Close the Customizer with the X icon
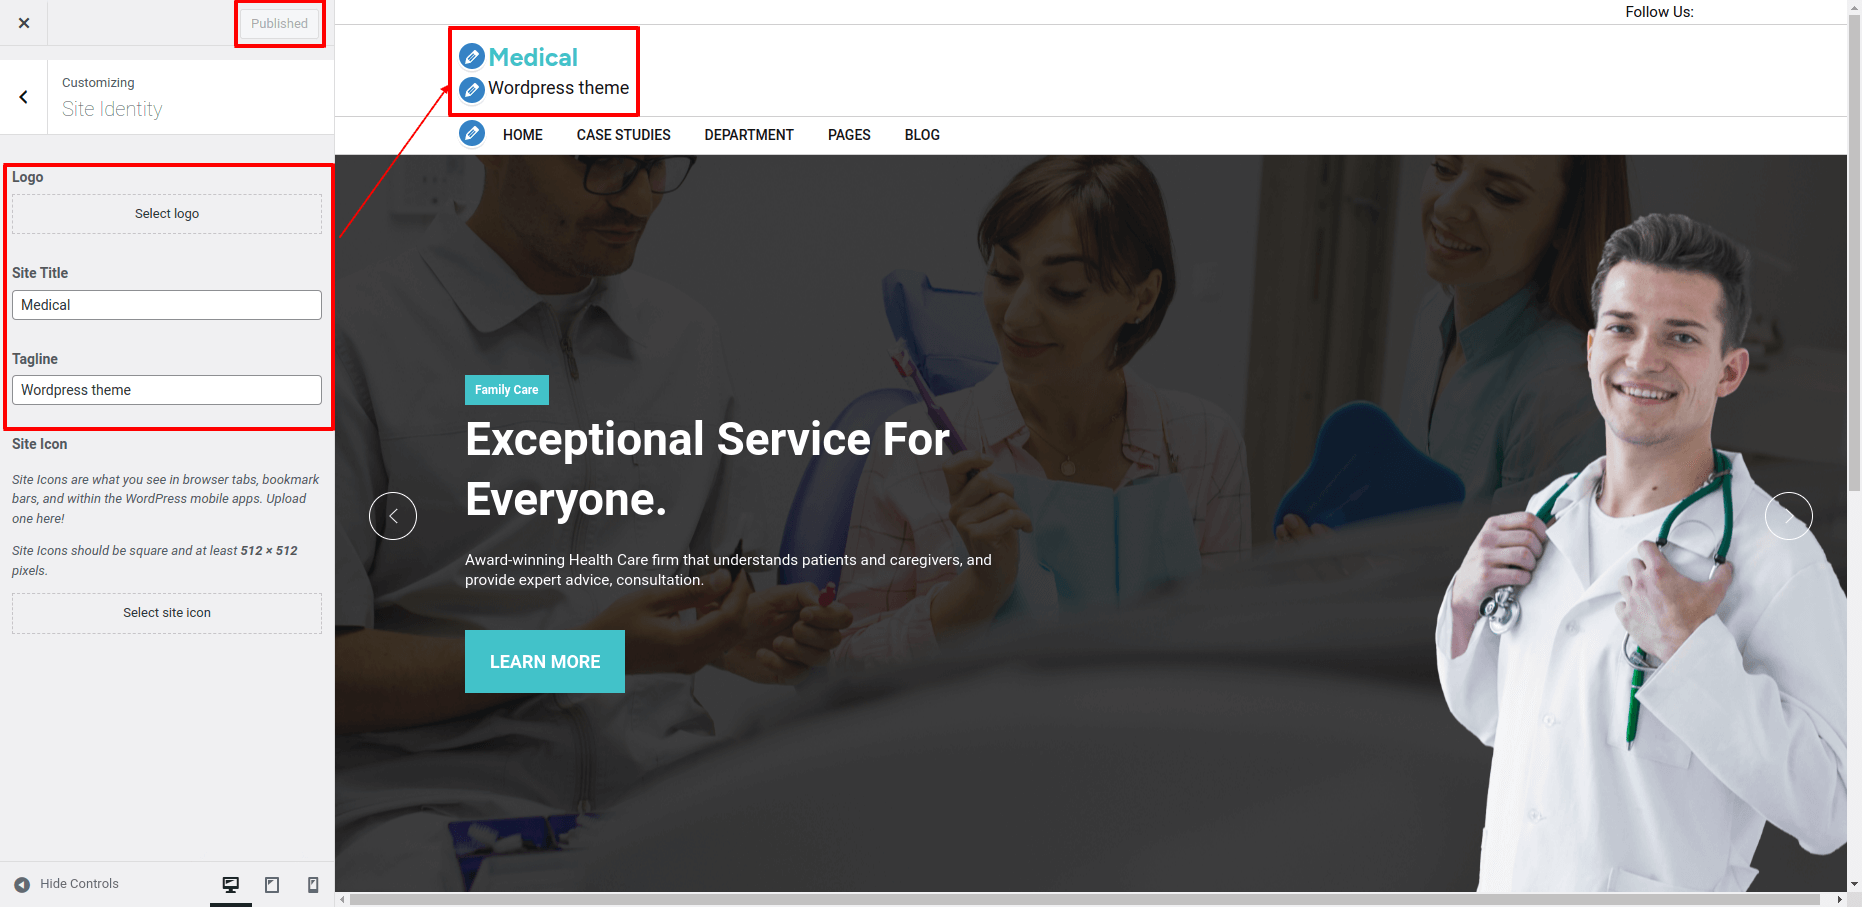The image size is (1862, 907). point(24,23)
